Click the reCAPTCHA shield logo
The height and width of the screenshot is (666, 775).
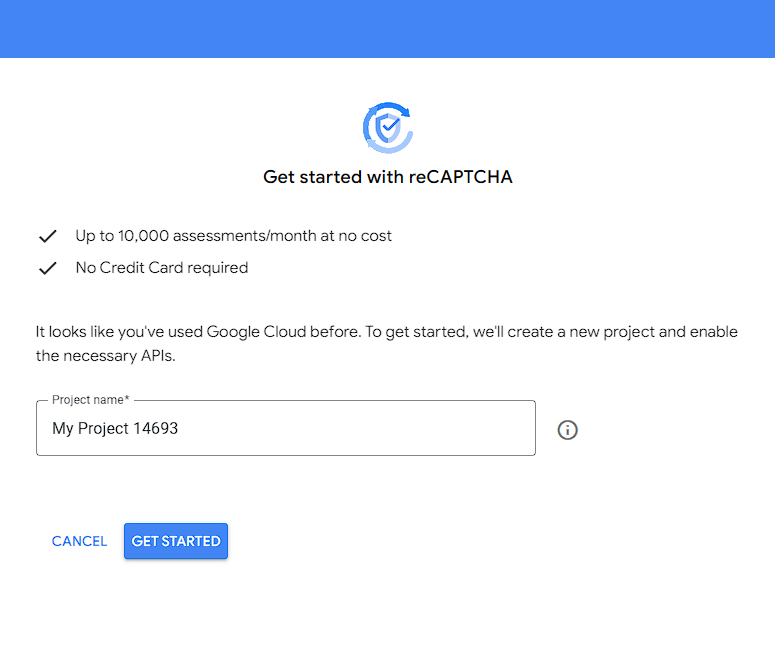(388, 128)
